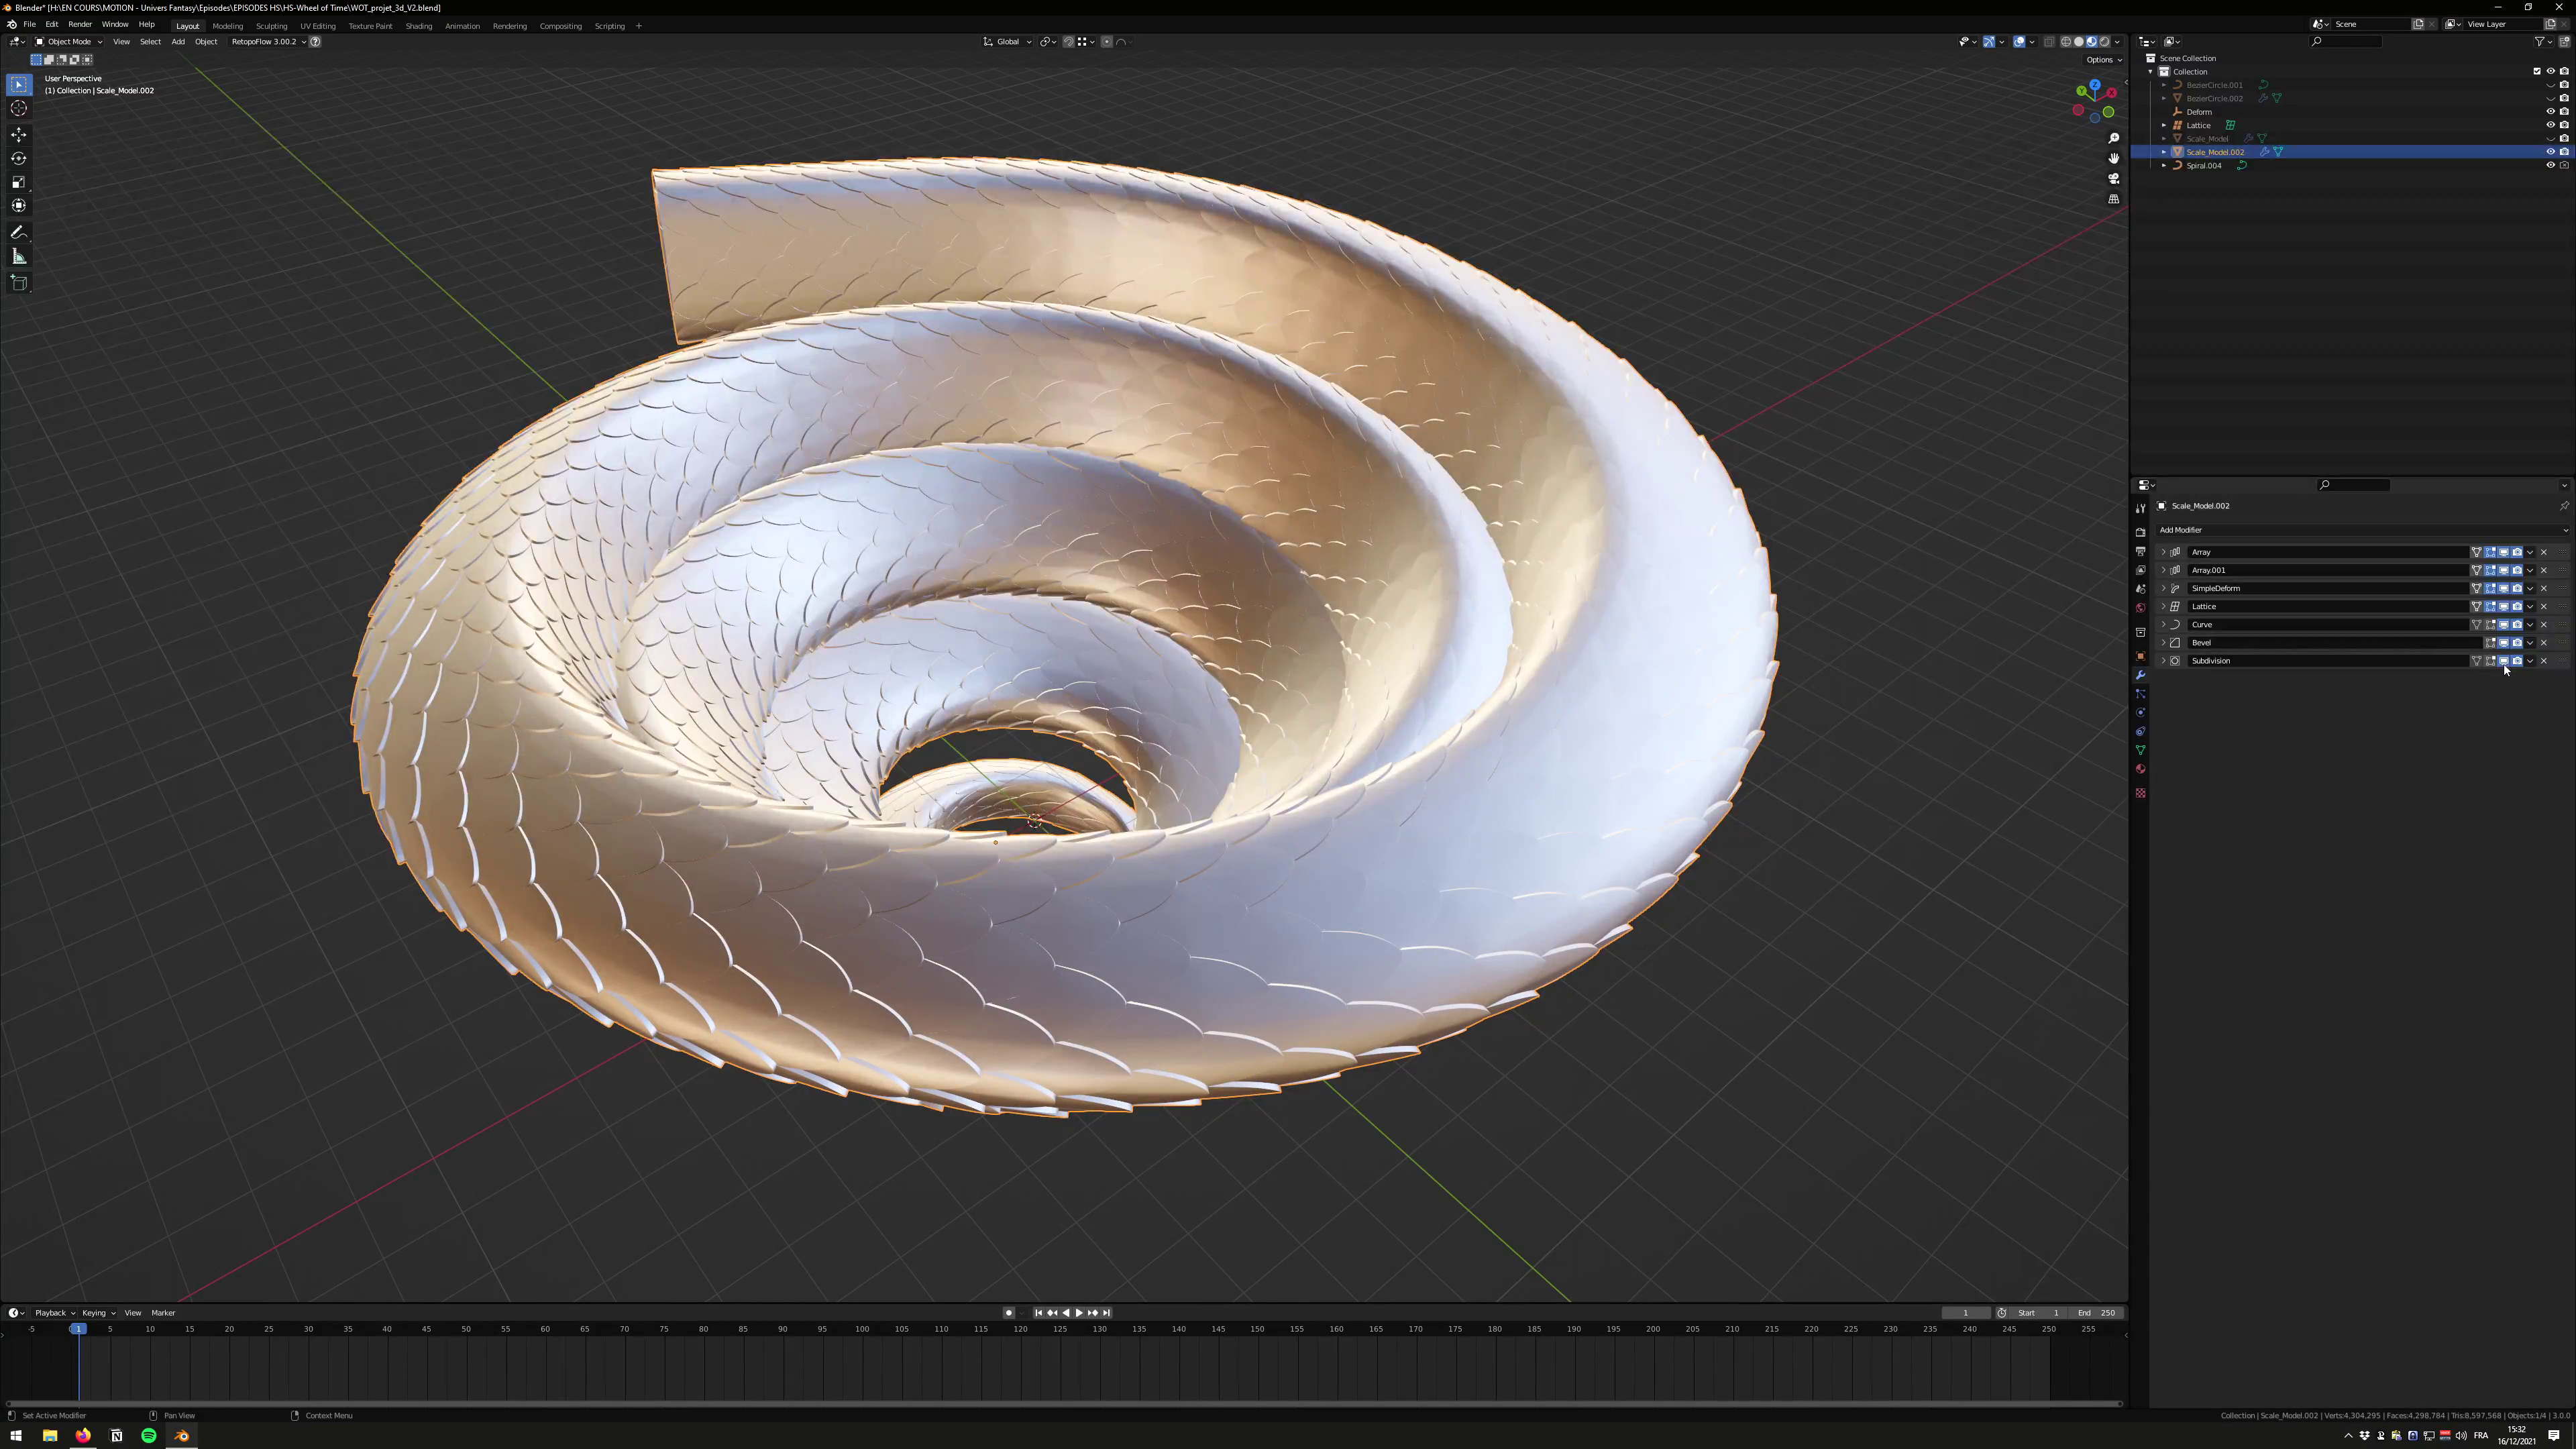Screen dimensions: 2576x1449
Task: Click the camera view gizmo icon
Action: click(2114, 178)
